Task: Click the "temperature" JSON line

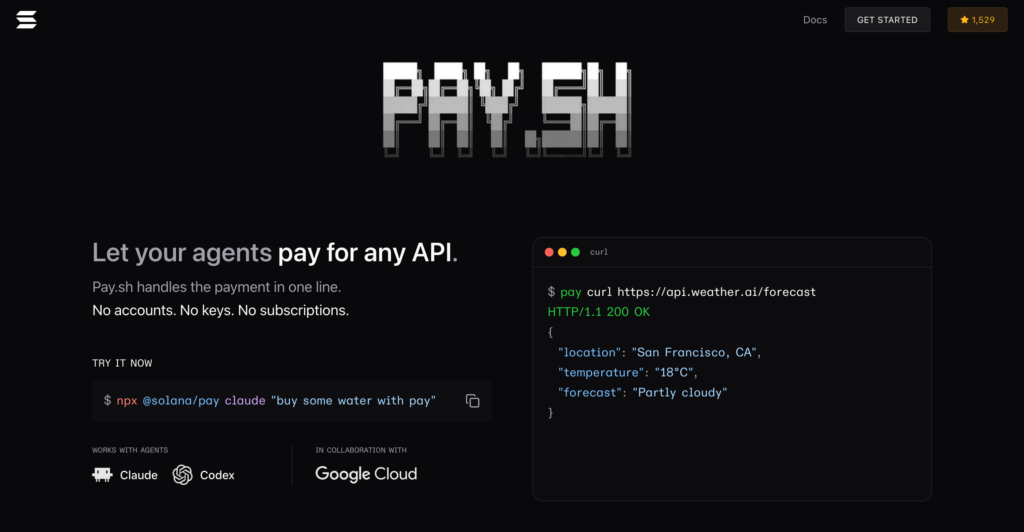Action: [x=628, y=373]
